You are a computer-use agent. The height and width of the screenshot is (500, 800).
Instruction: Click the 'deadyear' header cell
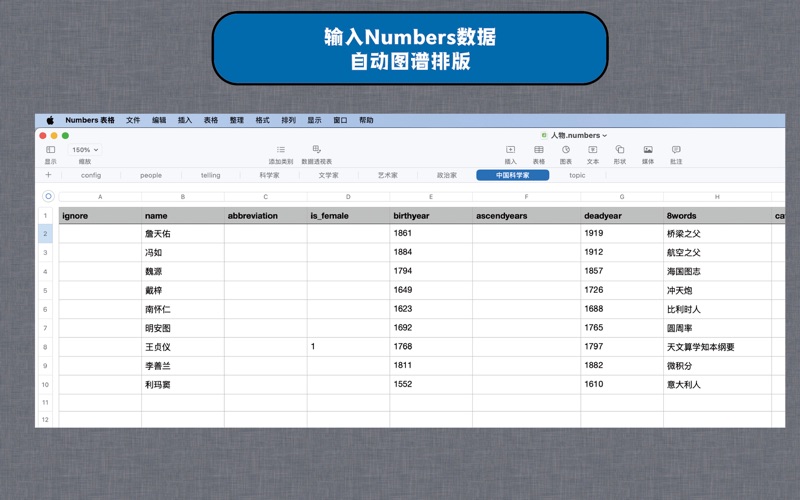[622, 216]
